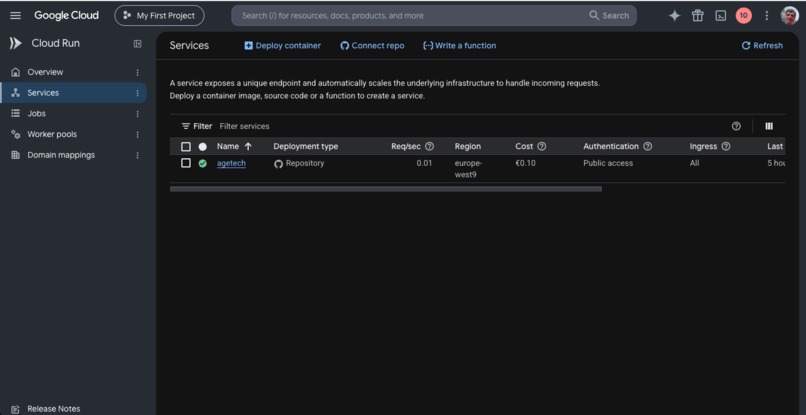Click the Repository deployment type cell
This screenshot has height=415, width=806.
(x=299, y=164)
